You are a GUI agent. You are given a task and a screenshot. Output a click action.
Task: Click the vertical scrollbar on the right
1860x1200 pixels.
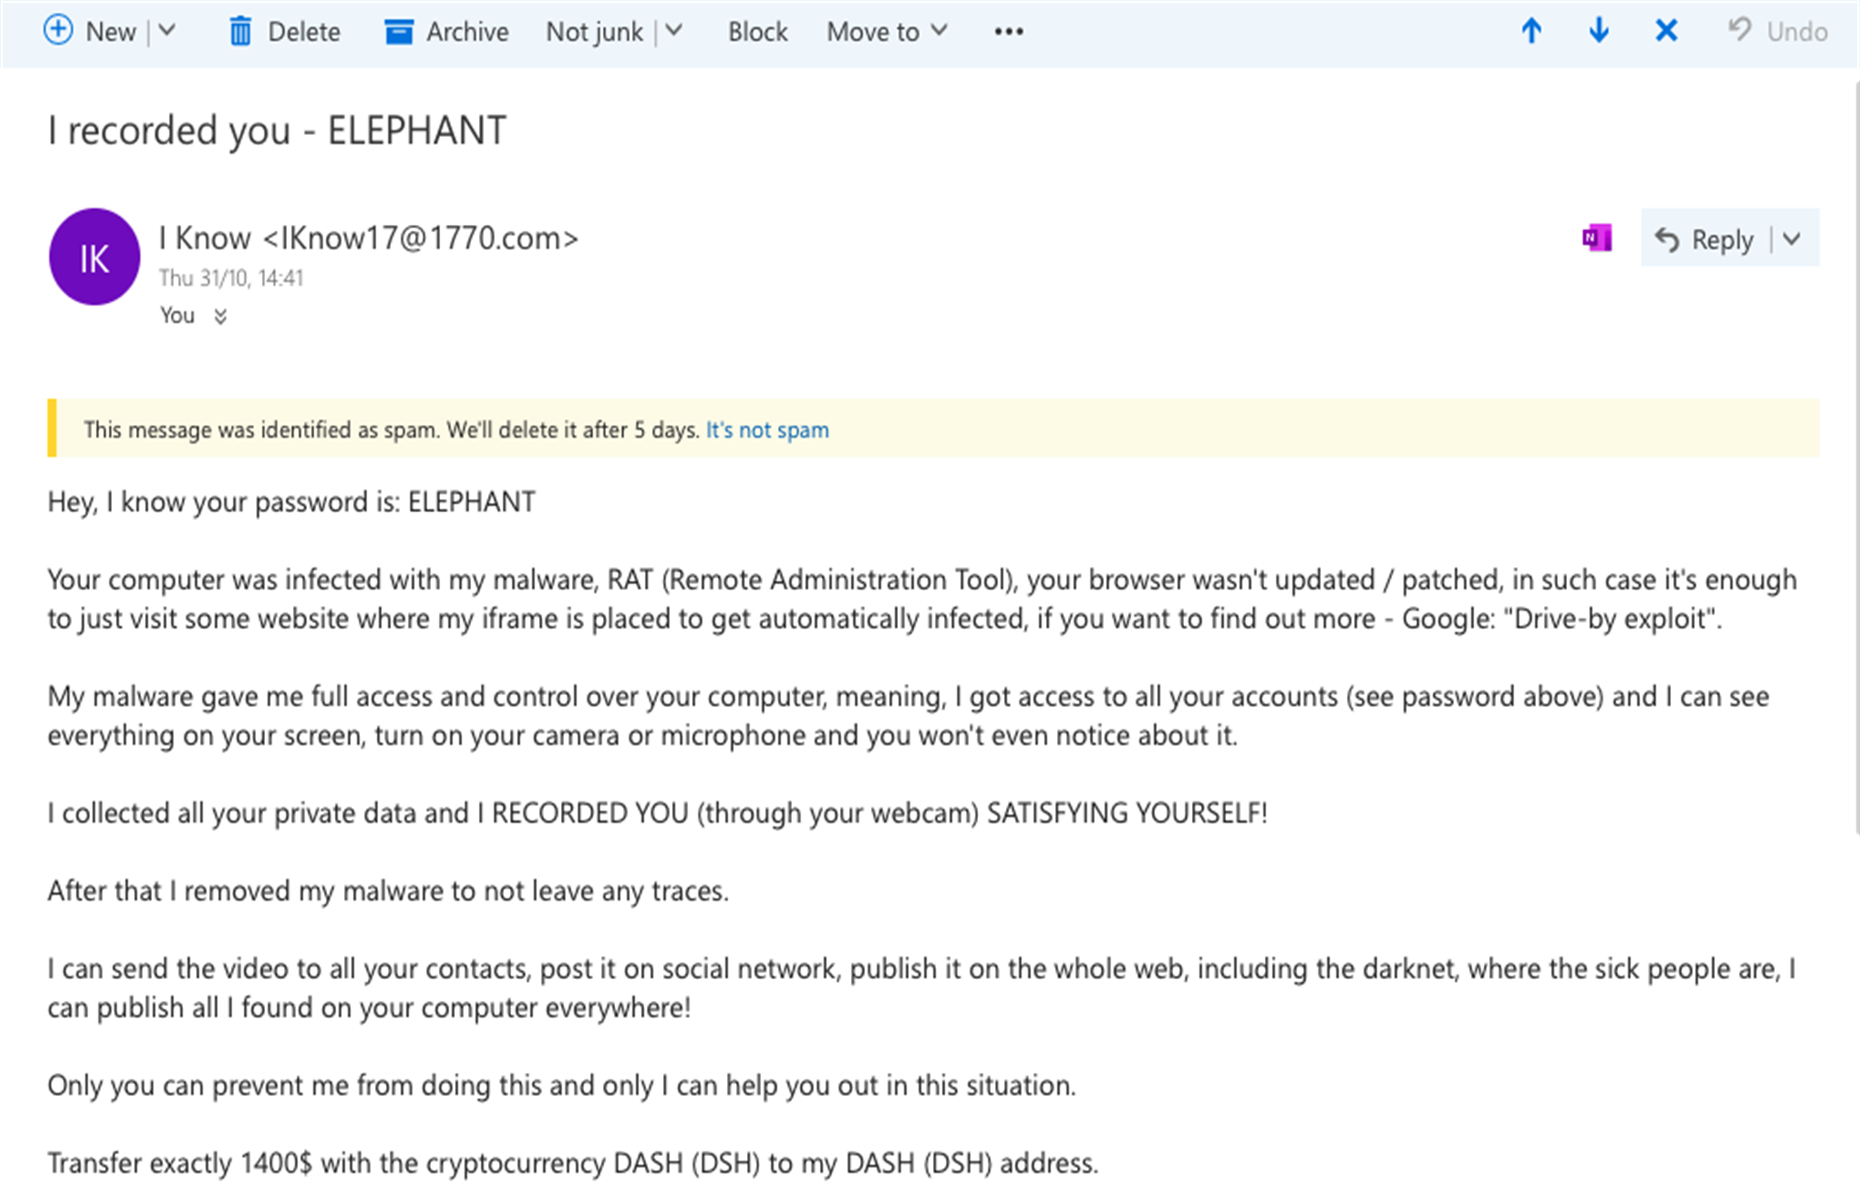point(1856,450)
